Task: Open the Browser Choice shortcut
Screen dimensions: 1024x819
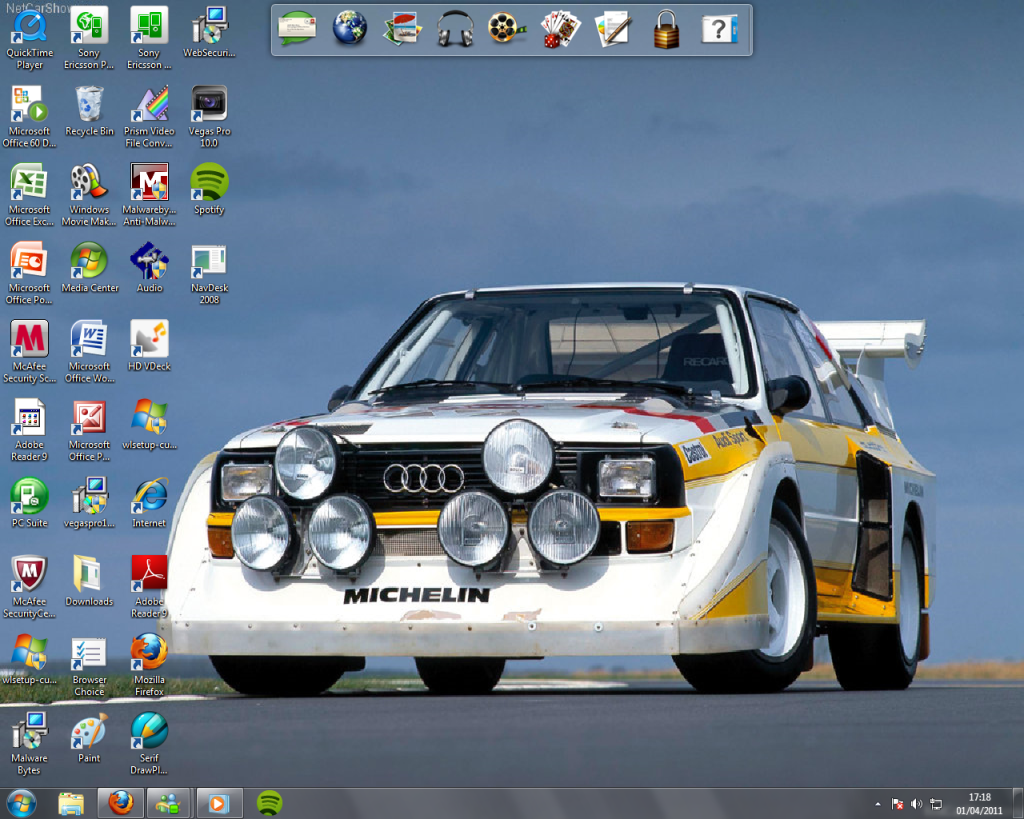Action: click(x=89, y=666)
